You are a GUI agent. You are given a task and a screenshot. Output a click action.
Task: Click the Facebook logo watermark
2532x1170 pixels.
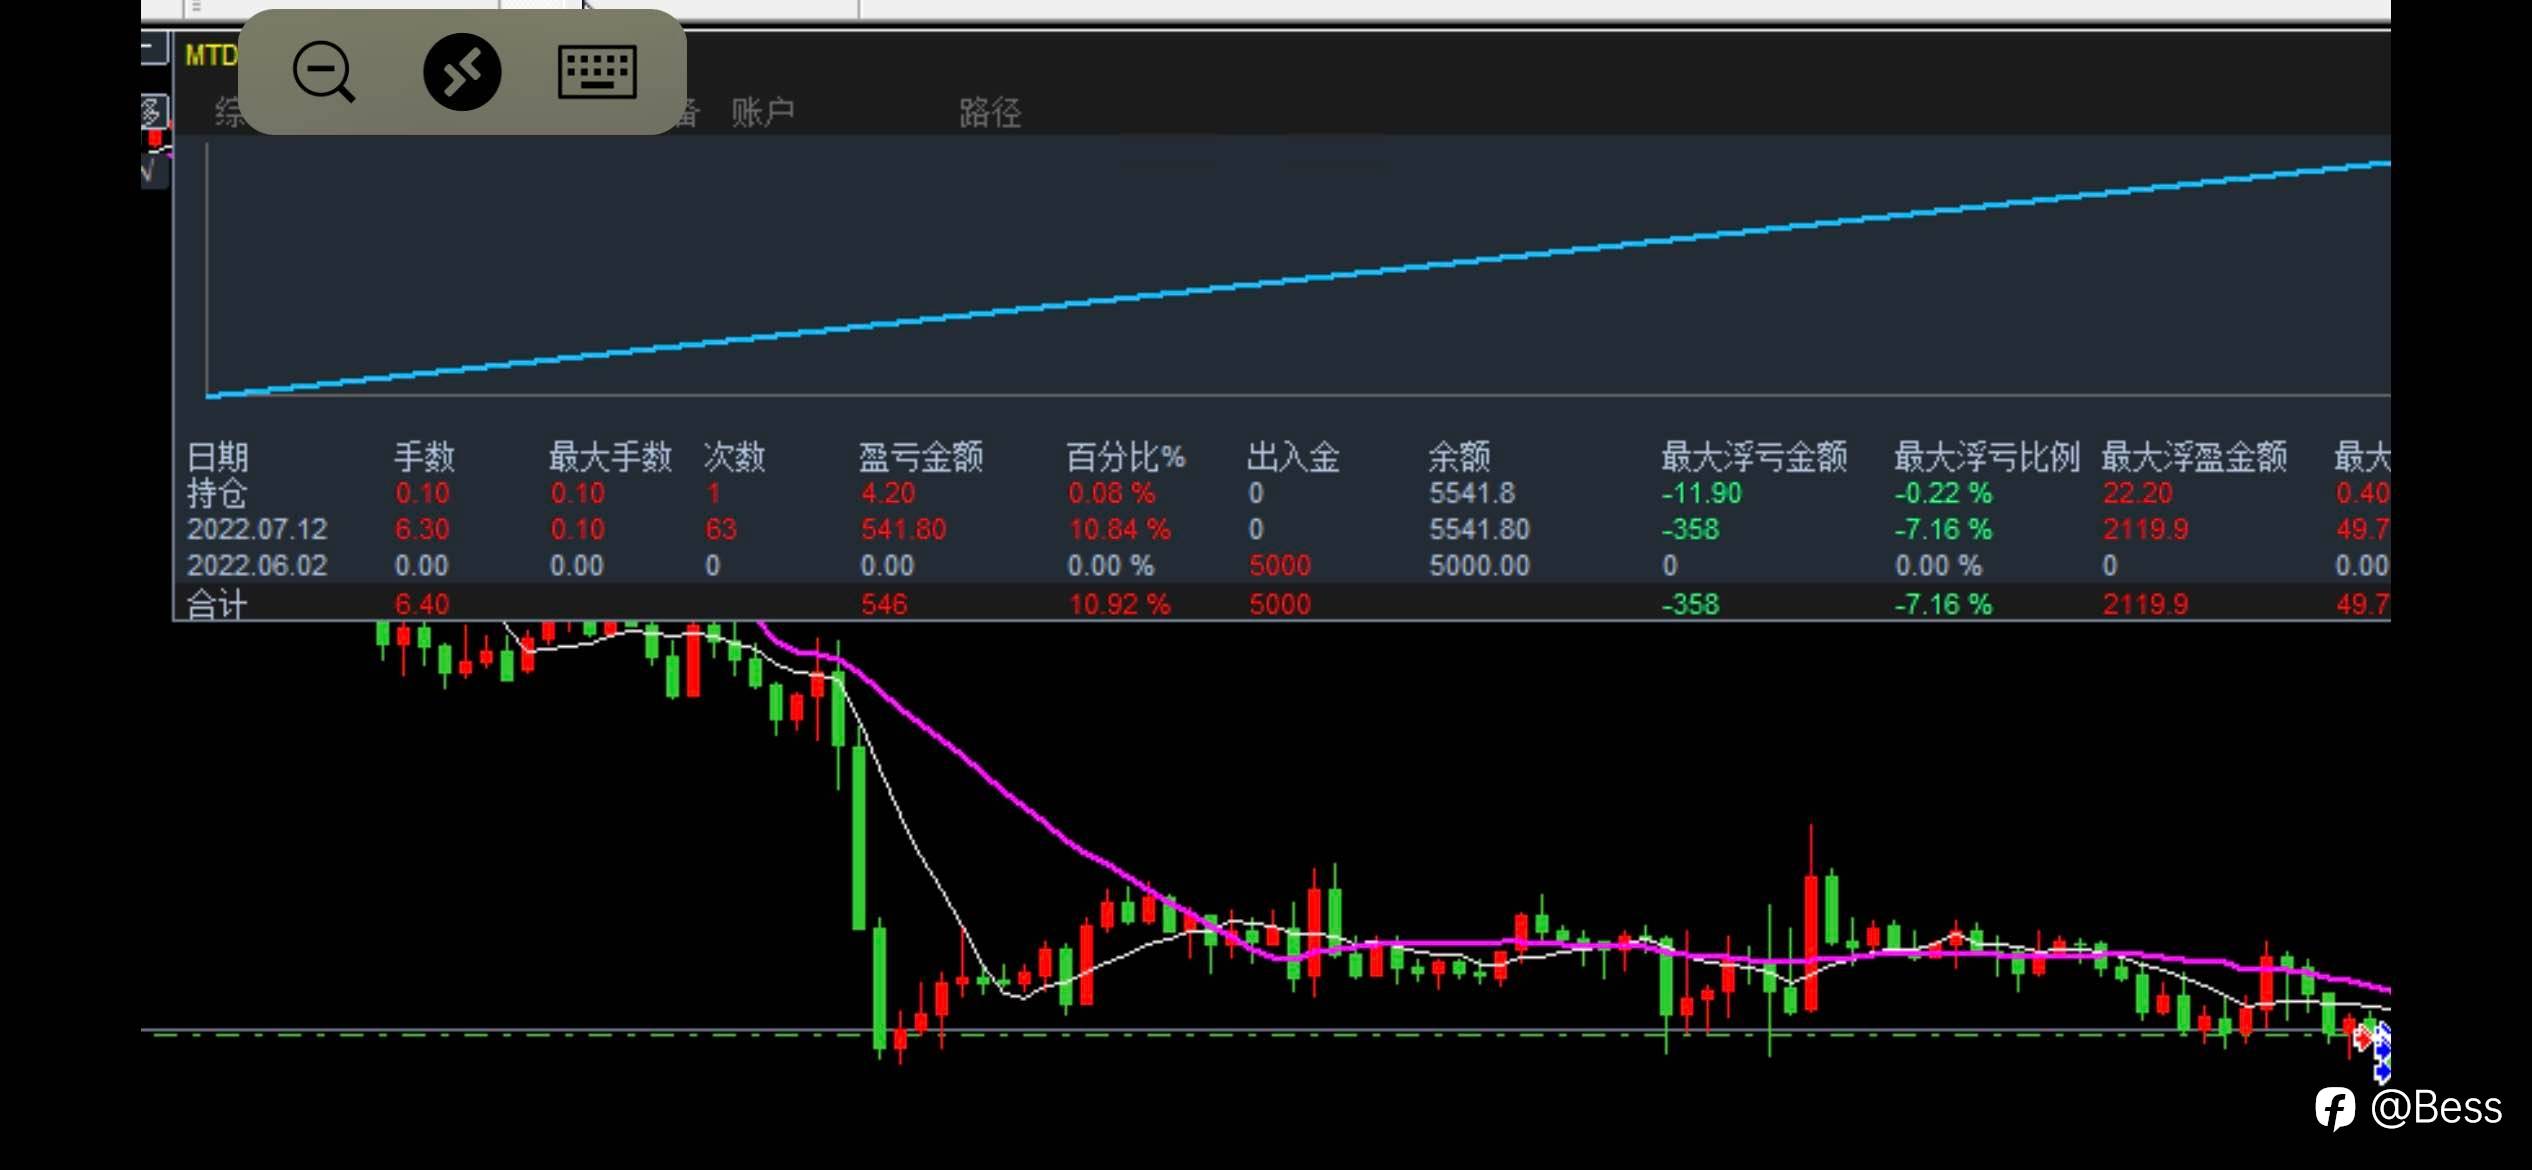(2335, 1108)
